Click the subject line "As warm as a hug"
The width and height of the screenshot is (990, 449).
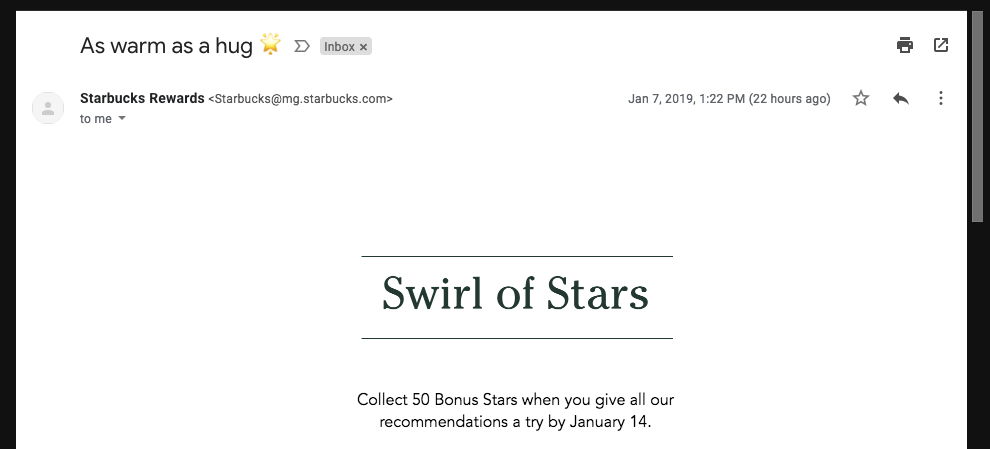click(166, 45)
